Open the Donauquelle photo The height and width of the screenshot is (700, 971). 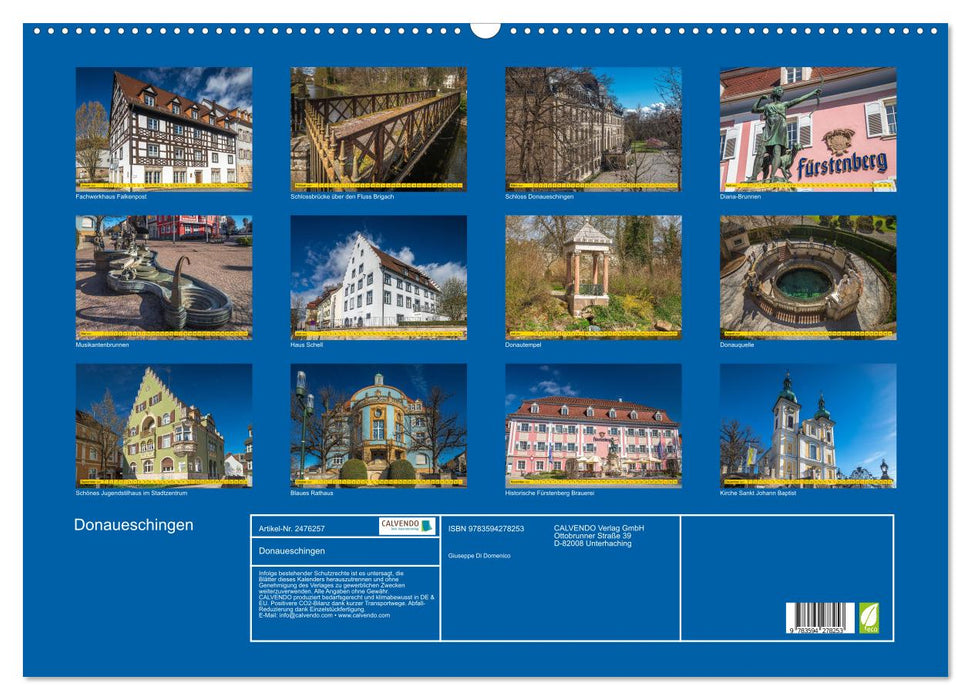coord(808,278)
